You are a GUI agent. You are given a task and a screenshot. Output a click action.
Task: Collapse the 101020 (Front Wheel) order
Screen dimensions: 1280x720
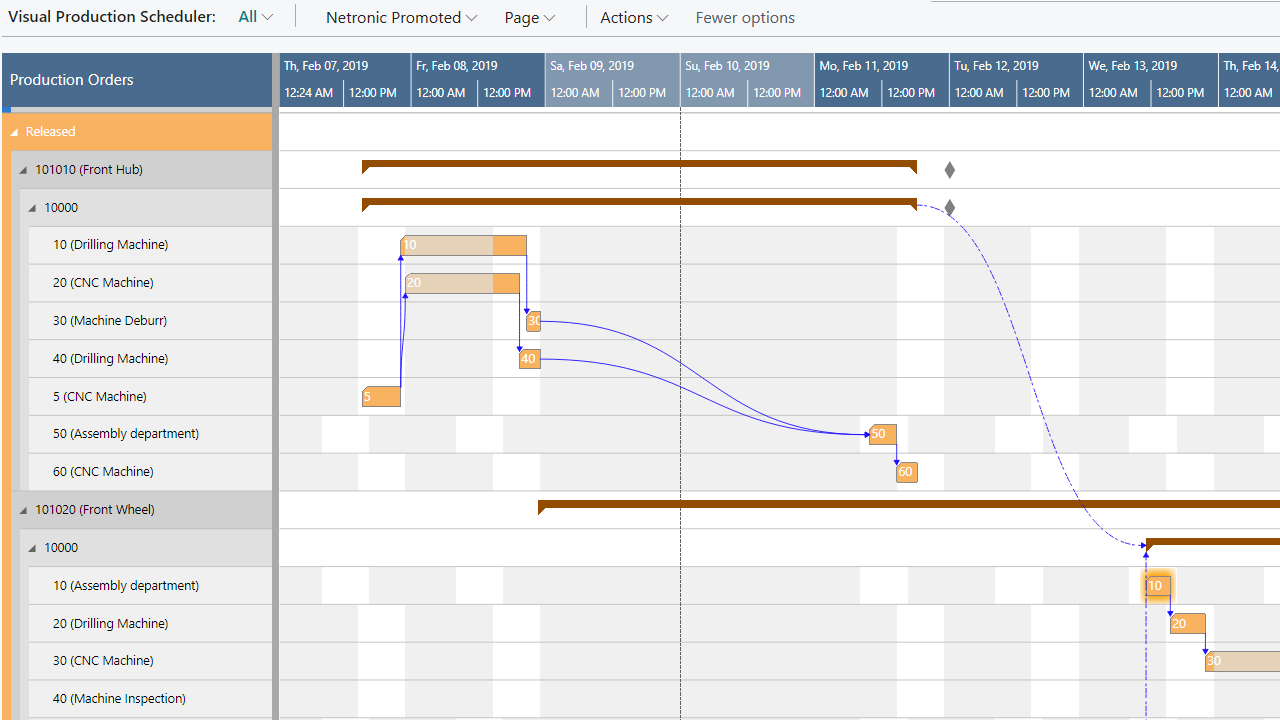(x=24, y=510)
